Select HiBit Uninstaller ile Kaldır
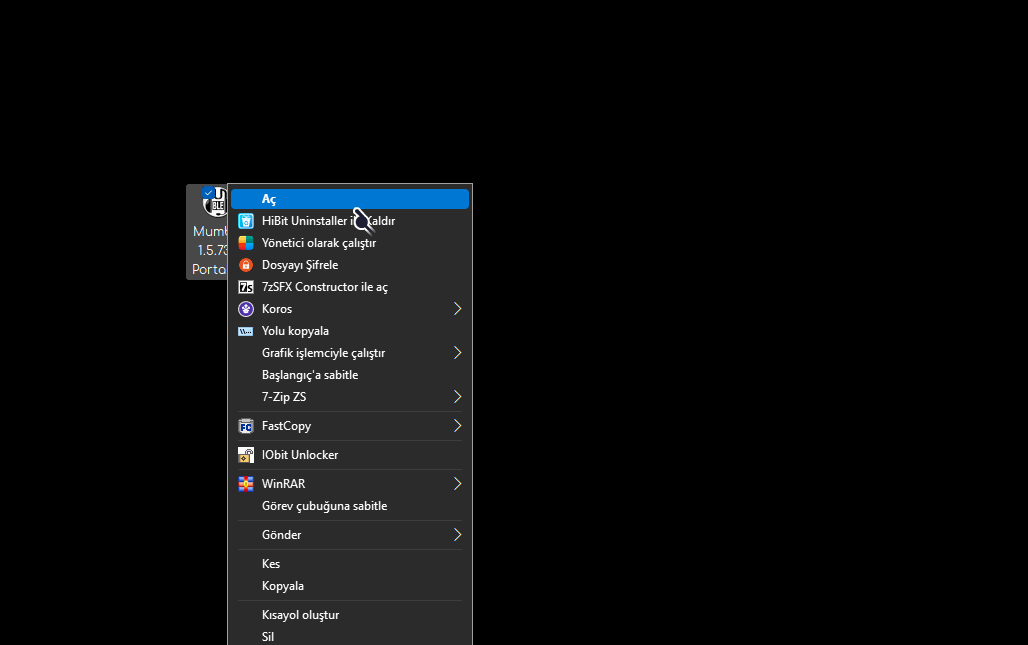The width and height of the screenshot is (1028, 645). [x=350, y=221]
